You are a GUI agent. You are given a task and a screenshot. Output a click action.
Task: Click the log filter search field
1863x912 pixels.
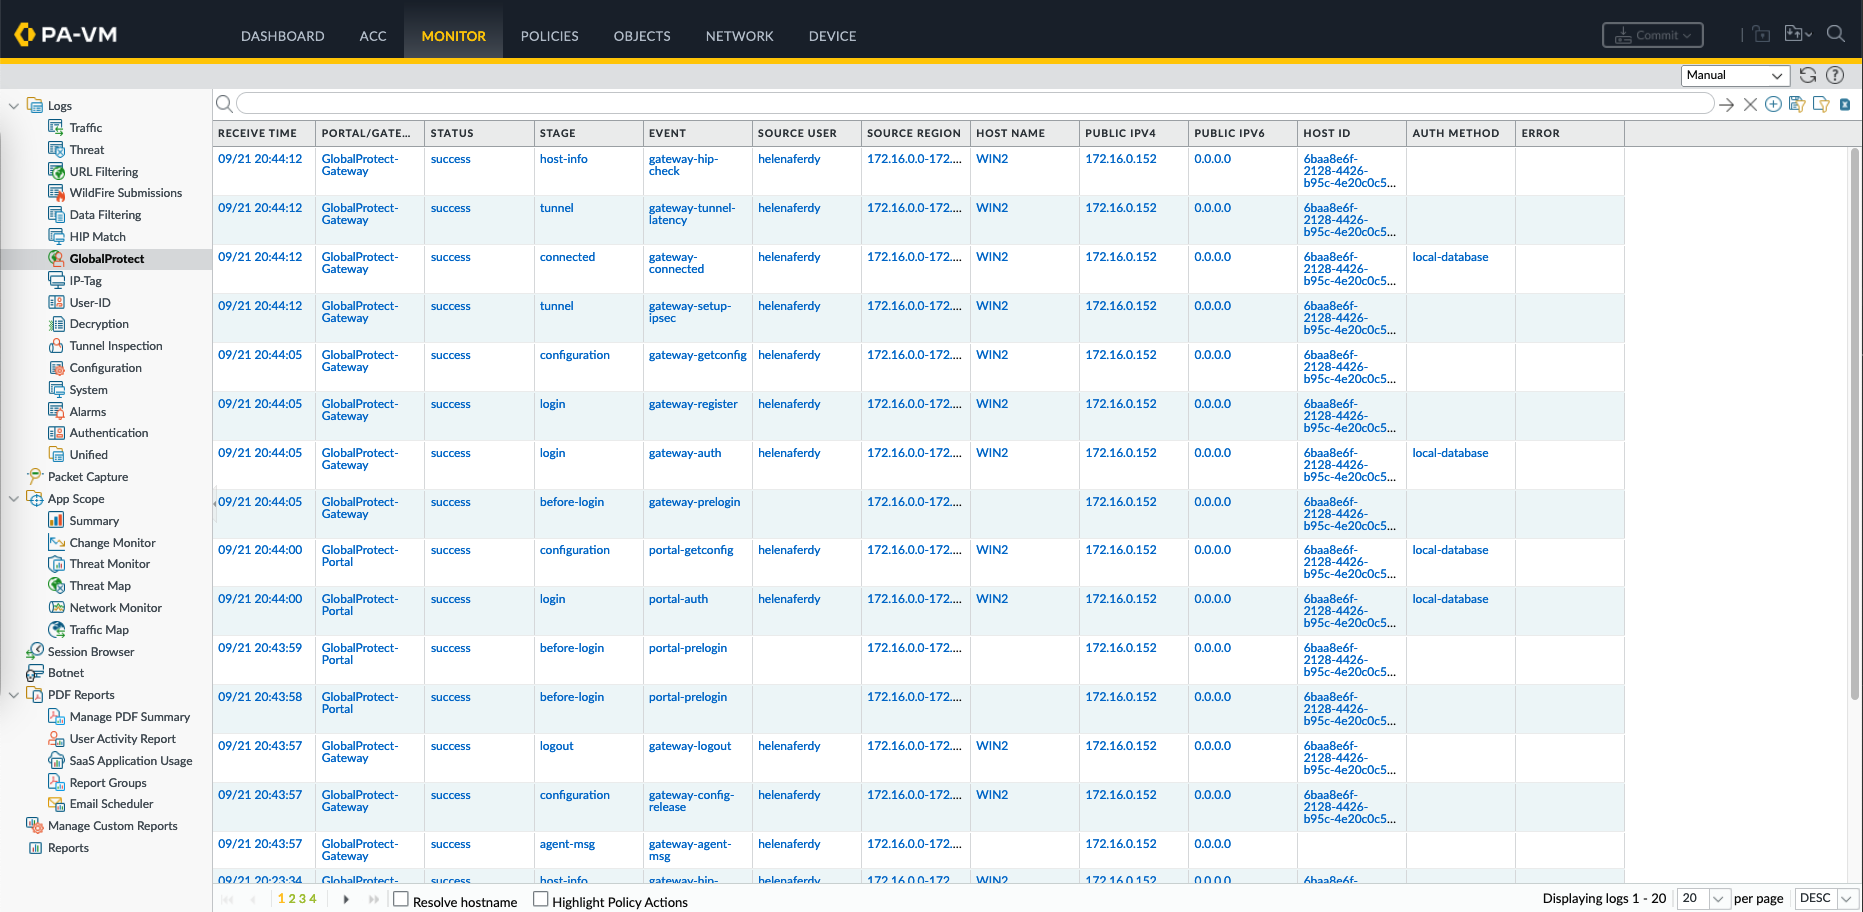pyautogui.click(x=975, y=104)
